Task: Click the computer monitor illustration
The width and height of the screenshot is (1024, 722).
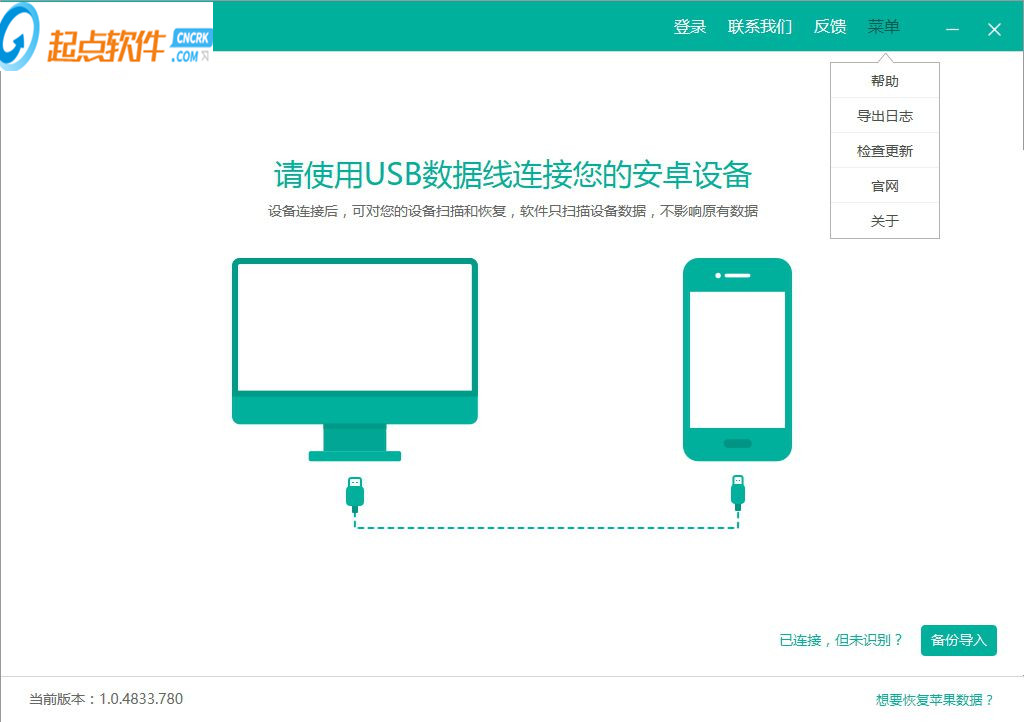Action: click(x=355, y=360)
